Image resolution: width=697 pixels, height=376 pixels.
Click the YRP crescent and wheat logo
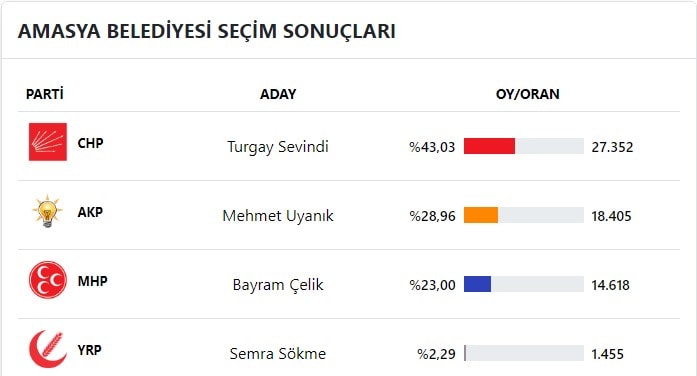pyautogui.click(x=48, y=349)
